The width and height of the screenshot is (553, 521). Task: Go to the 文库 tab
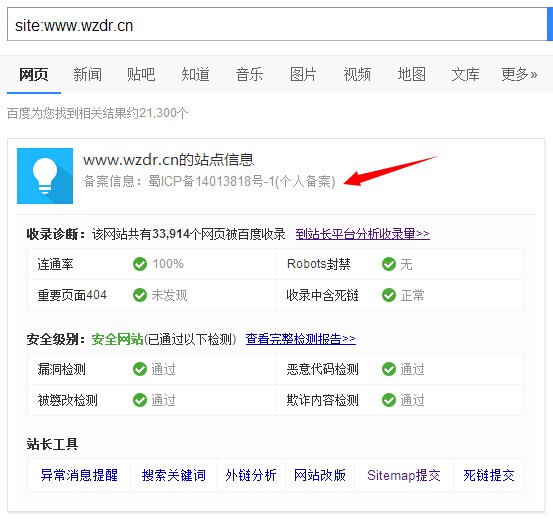pos(466,74)
